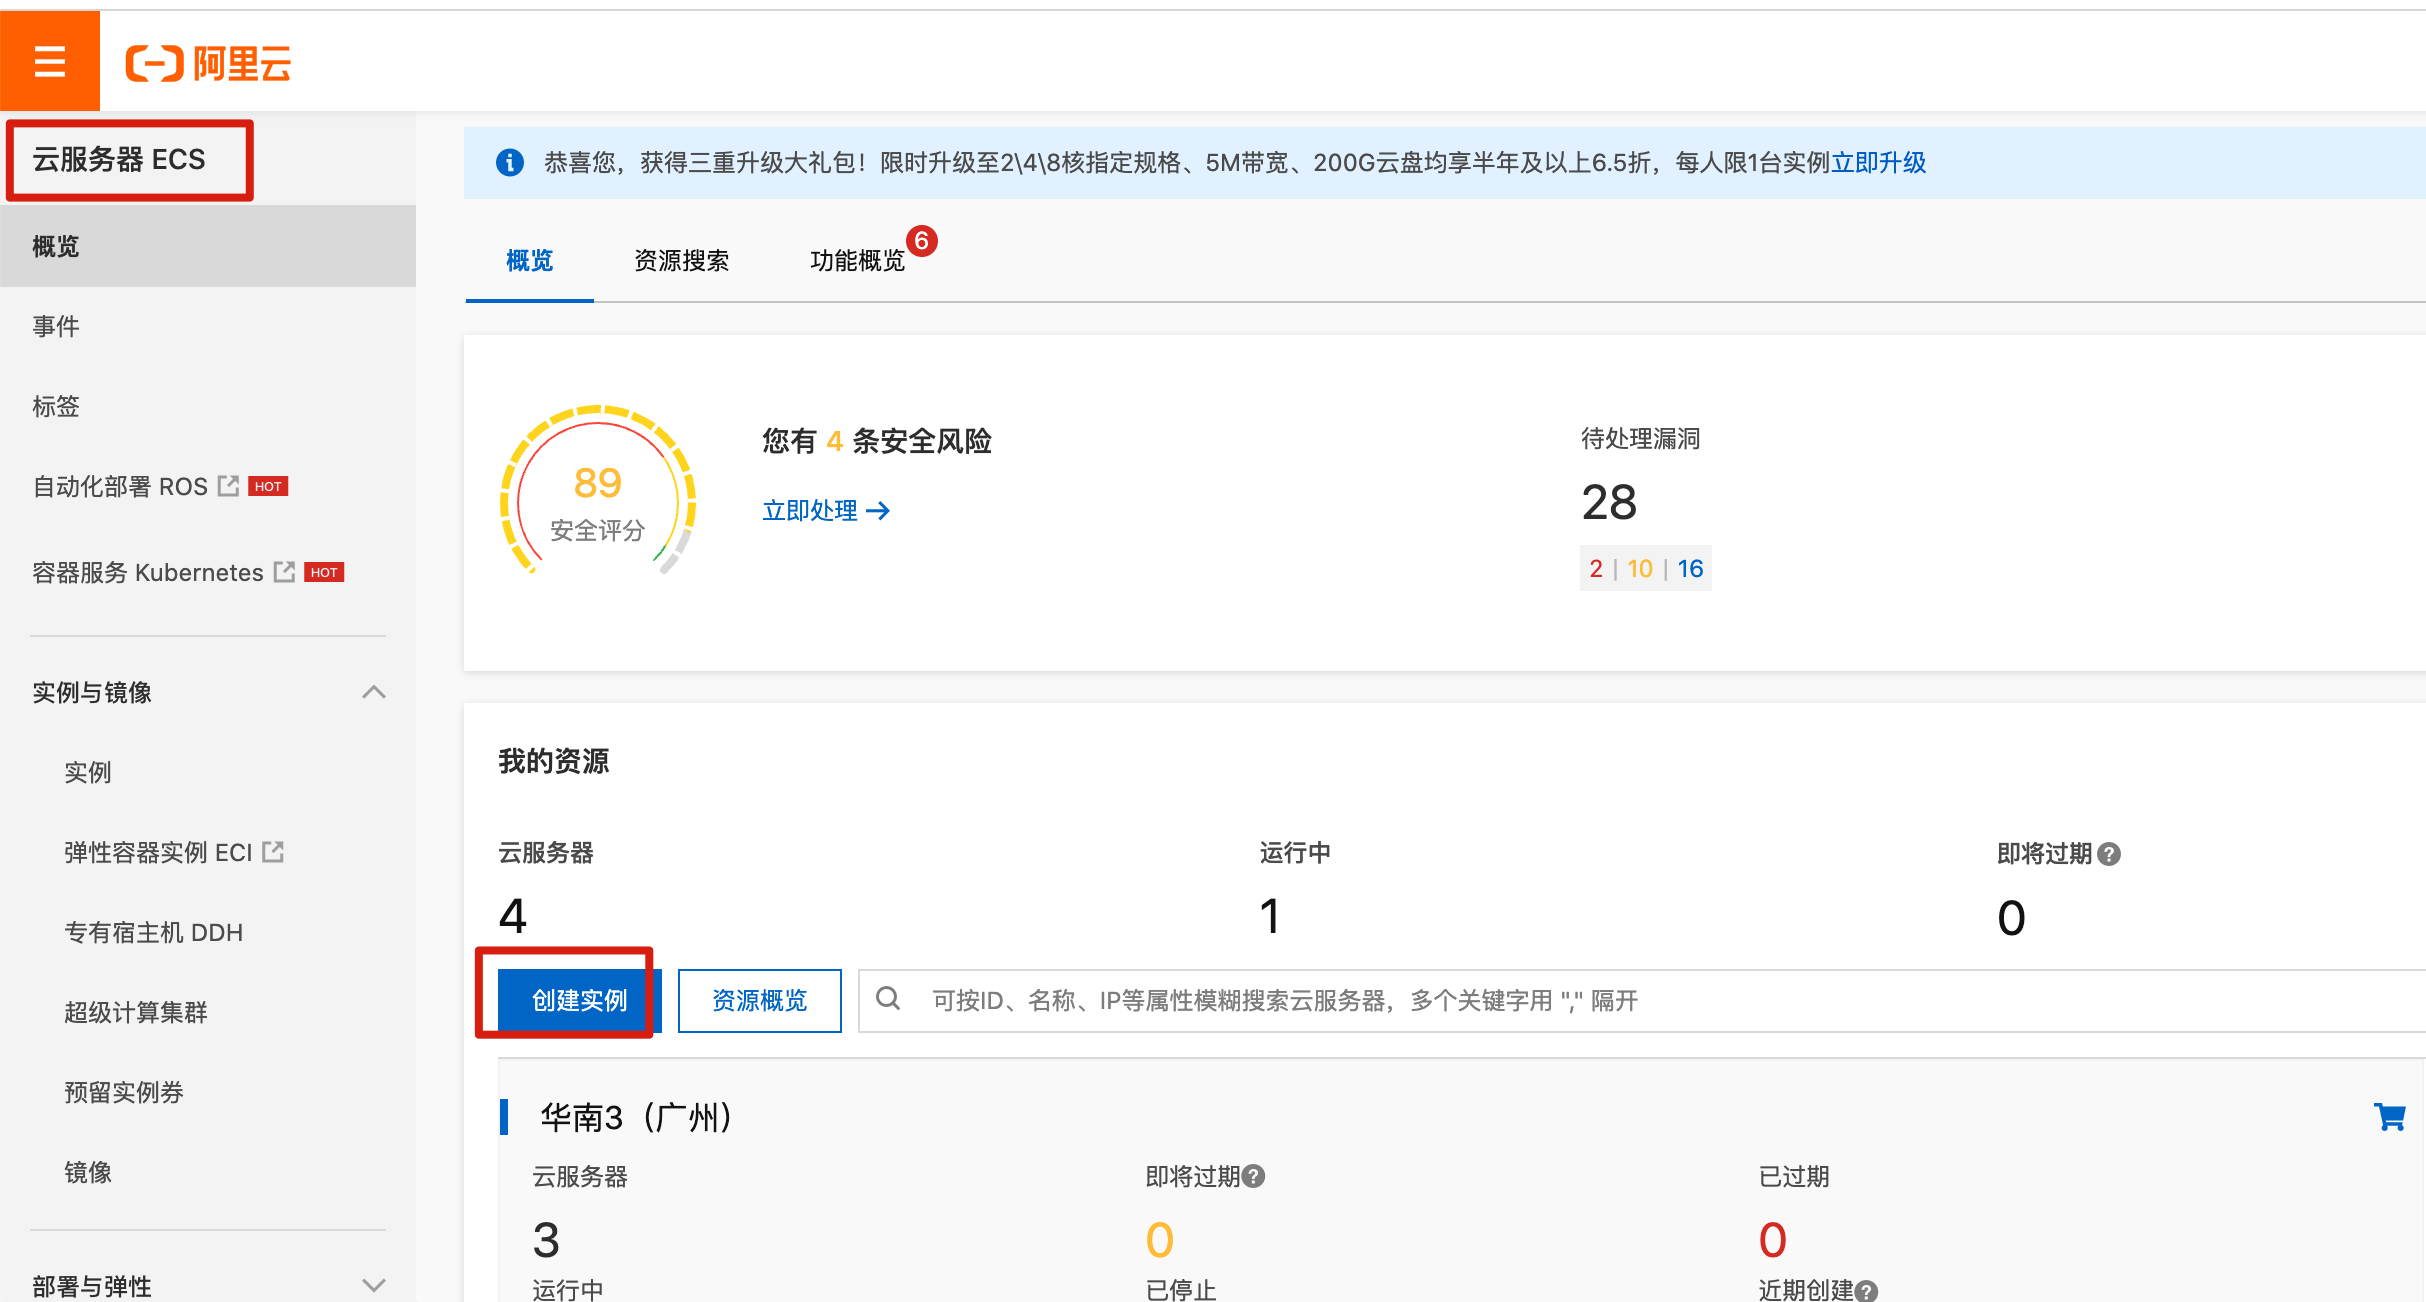2426x1302 pixels.
Task: Click the HOT badge beside Kubernetes
Action: [324, 572]
